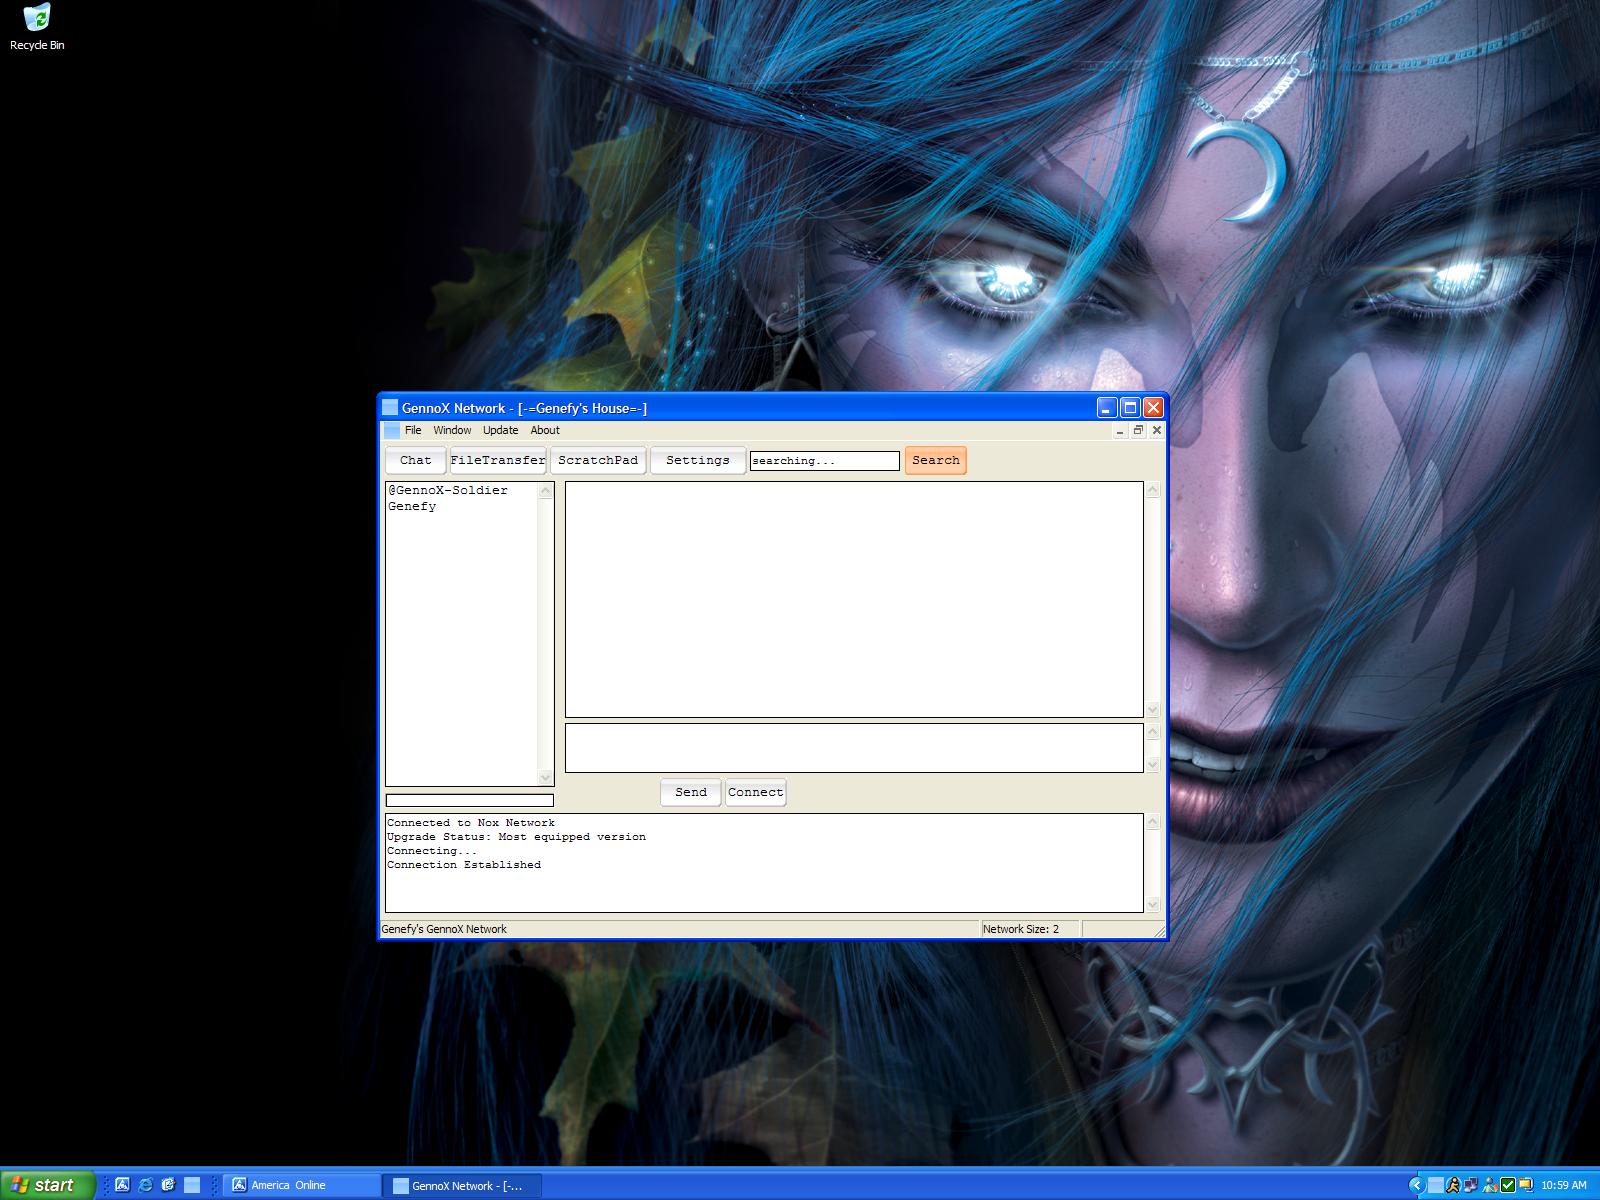
Task: Switch to America Online taskbar window
Action: 300,1185
